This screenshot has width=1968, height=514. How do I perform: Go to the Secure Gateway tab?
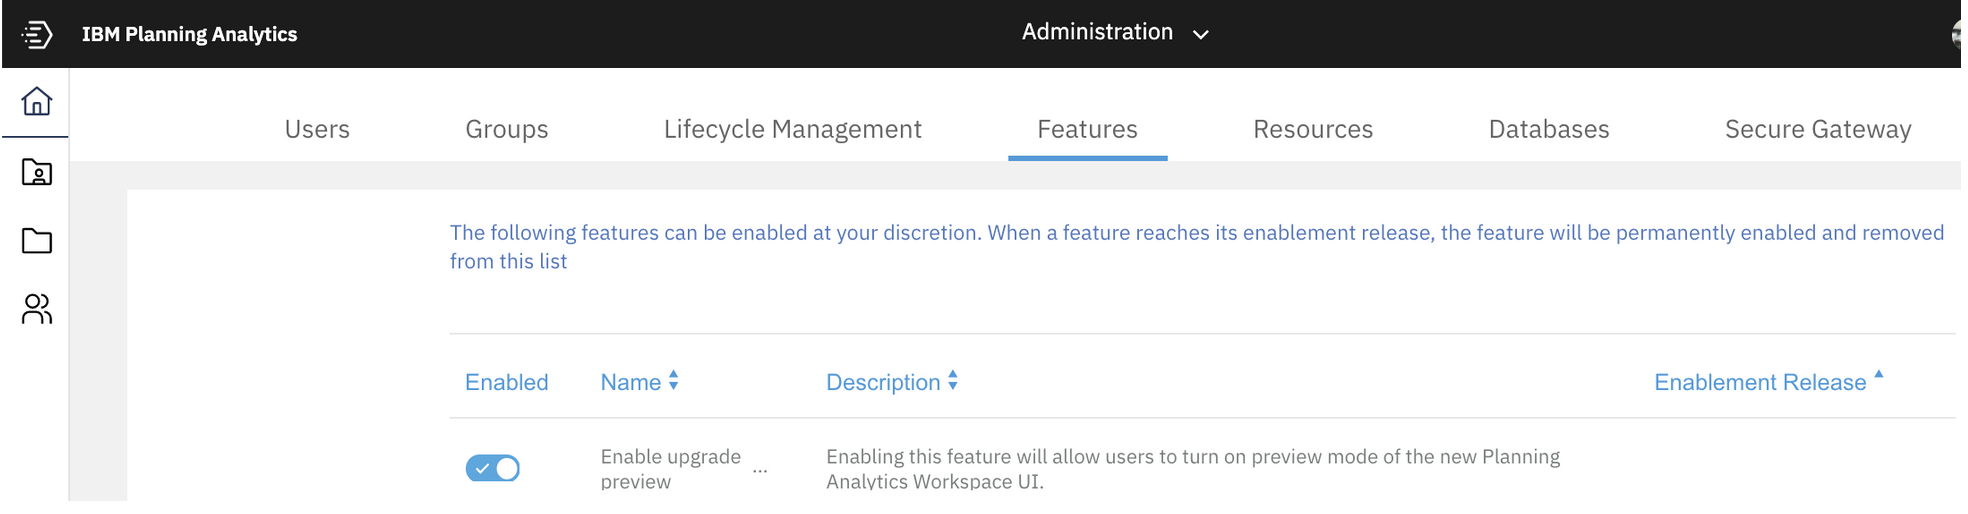pyautogui.click(x=1818, y=129)
